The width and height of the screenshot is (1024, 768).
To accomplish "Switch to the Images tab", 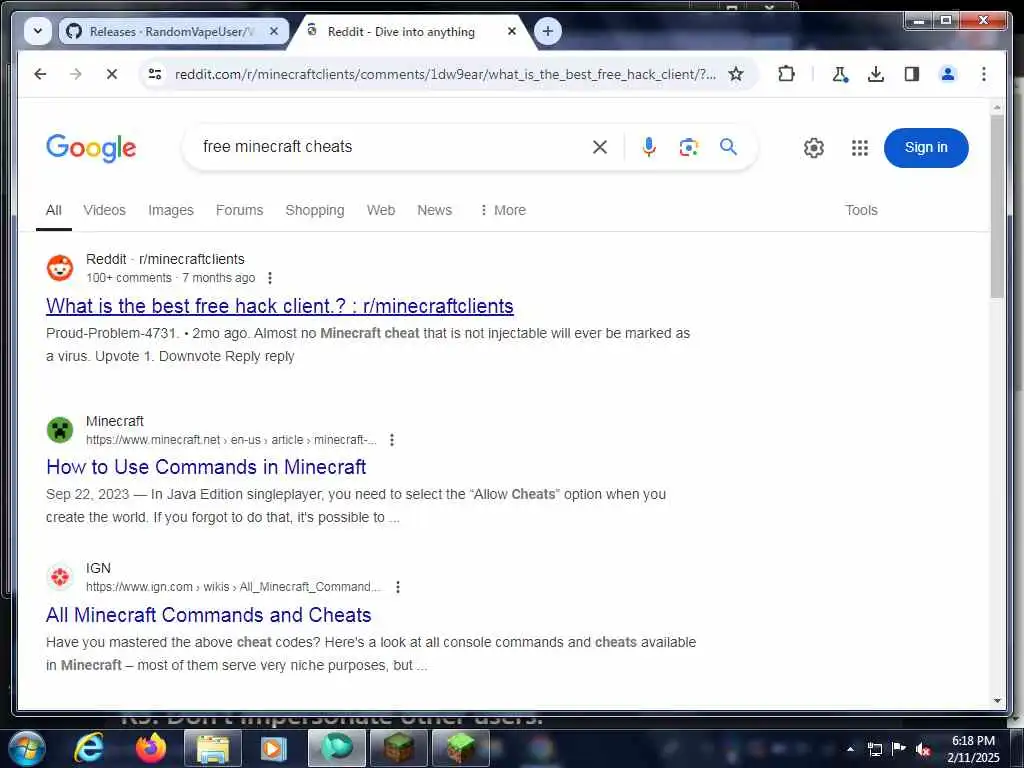I will (x=170, y=210).
